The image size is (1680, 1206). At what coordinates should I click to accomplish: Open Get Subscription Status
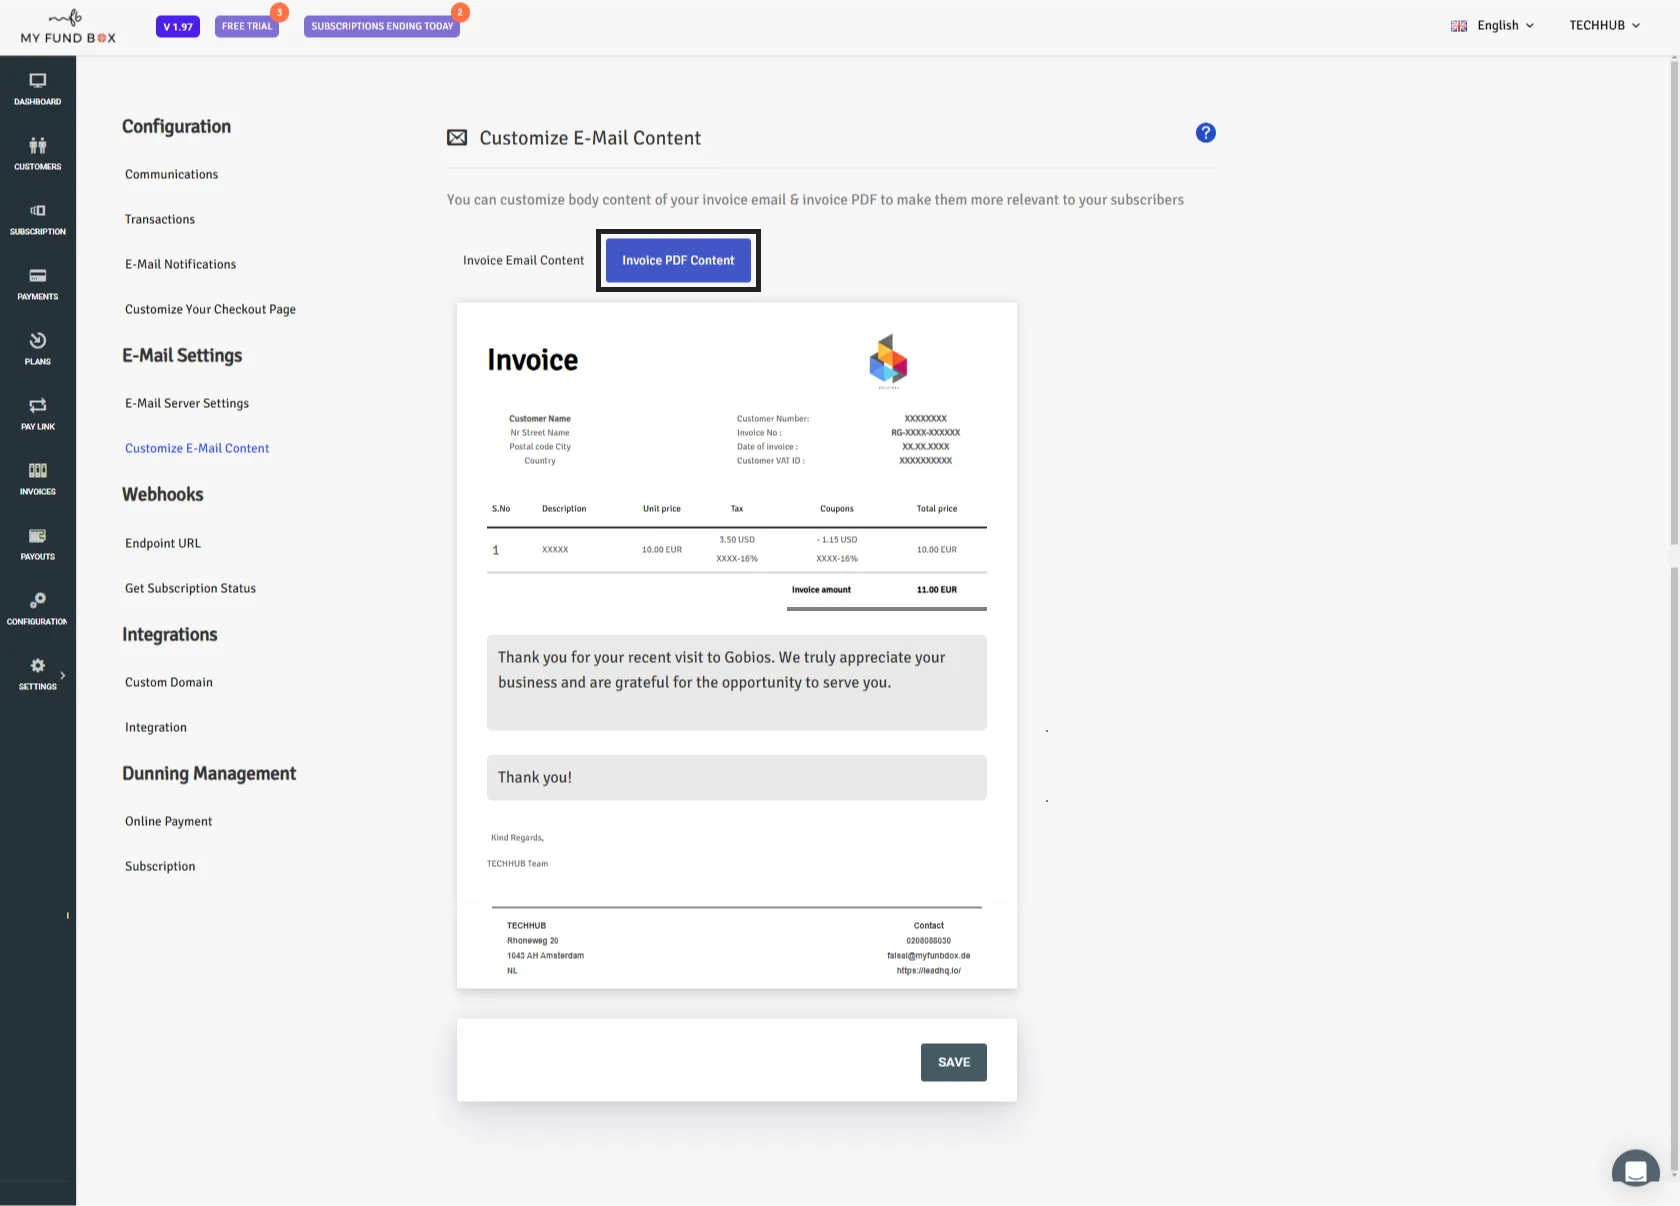point(190,588)
